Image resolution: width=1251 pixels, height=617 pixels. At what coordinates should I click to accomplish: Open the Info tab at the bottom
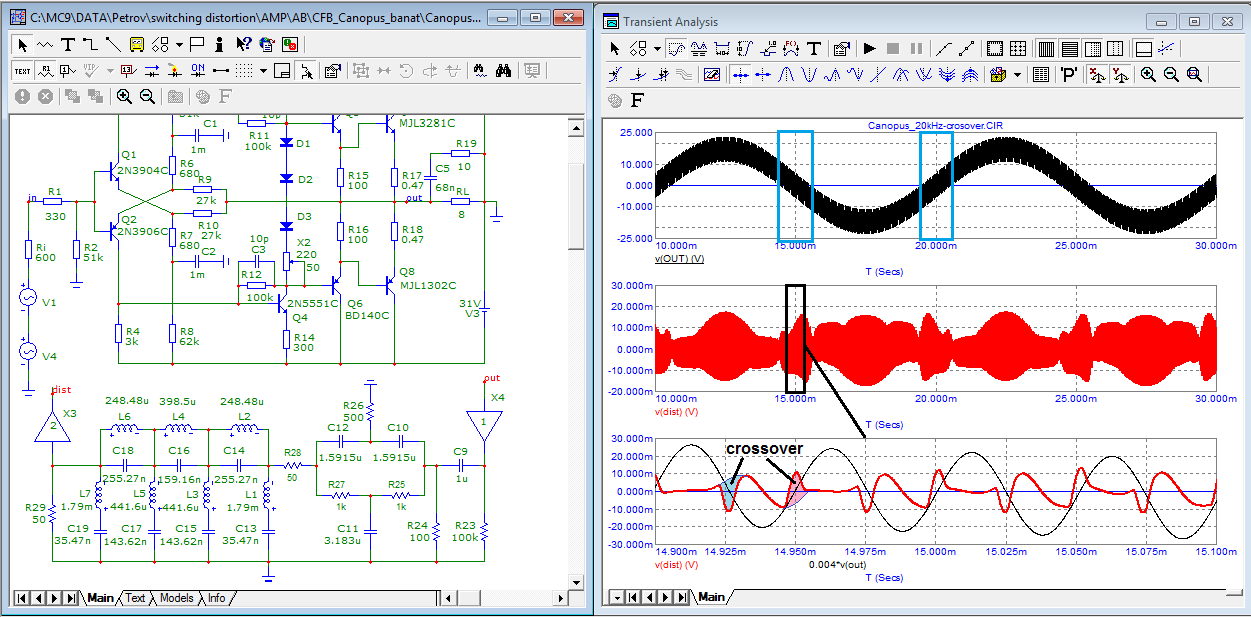coord(217,598)
